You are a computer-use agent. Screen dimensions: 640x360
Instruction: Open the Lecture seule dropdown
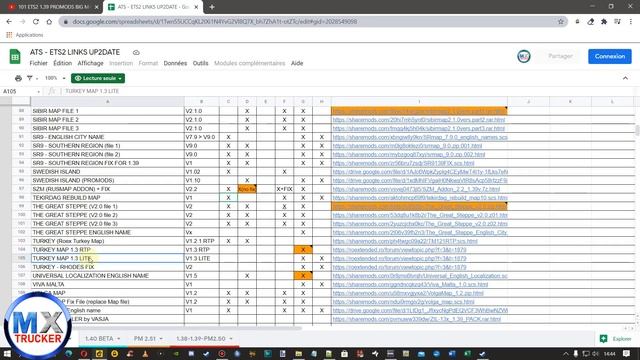pyautogui.click(x=98, y=78)
